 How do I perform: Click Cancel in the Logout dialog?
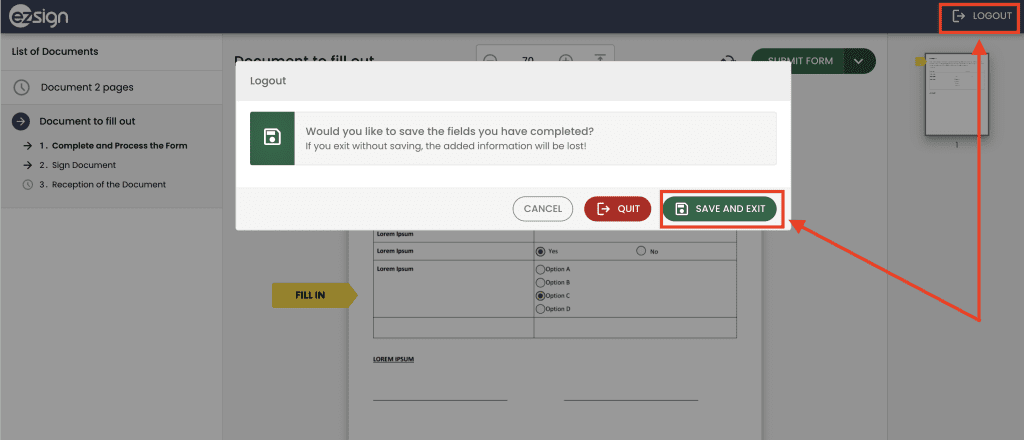542,209
